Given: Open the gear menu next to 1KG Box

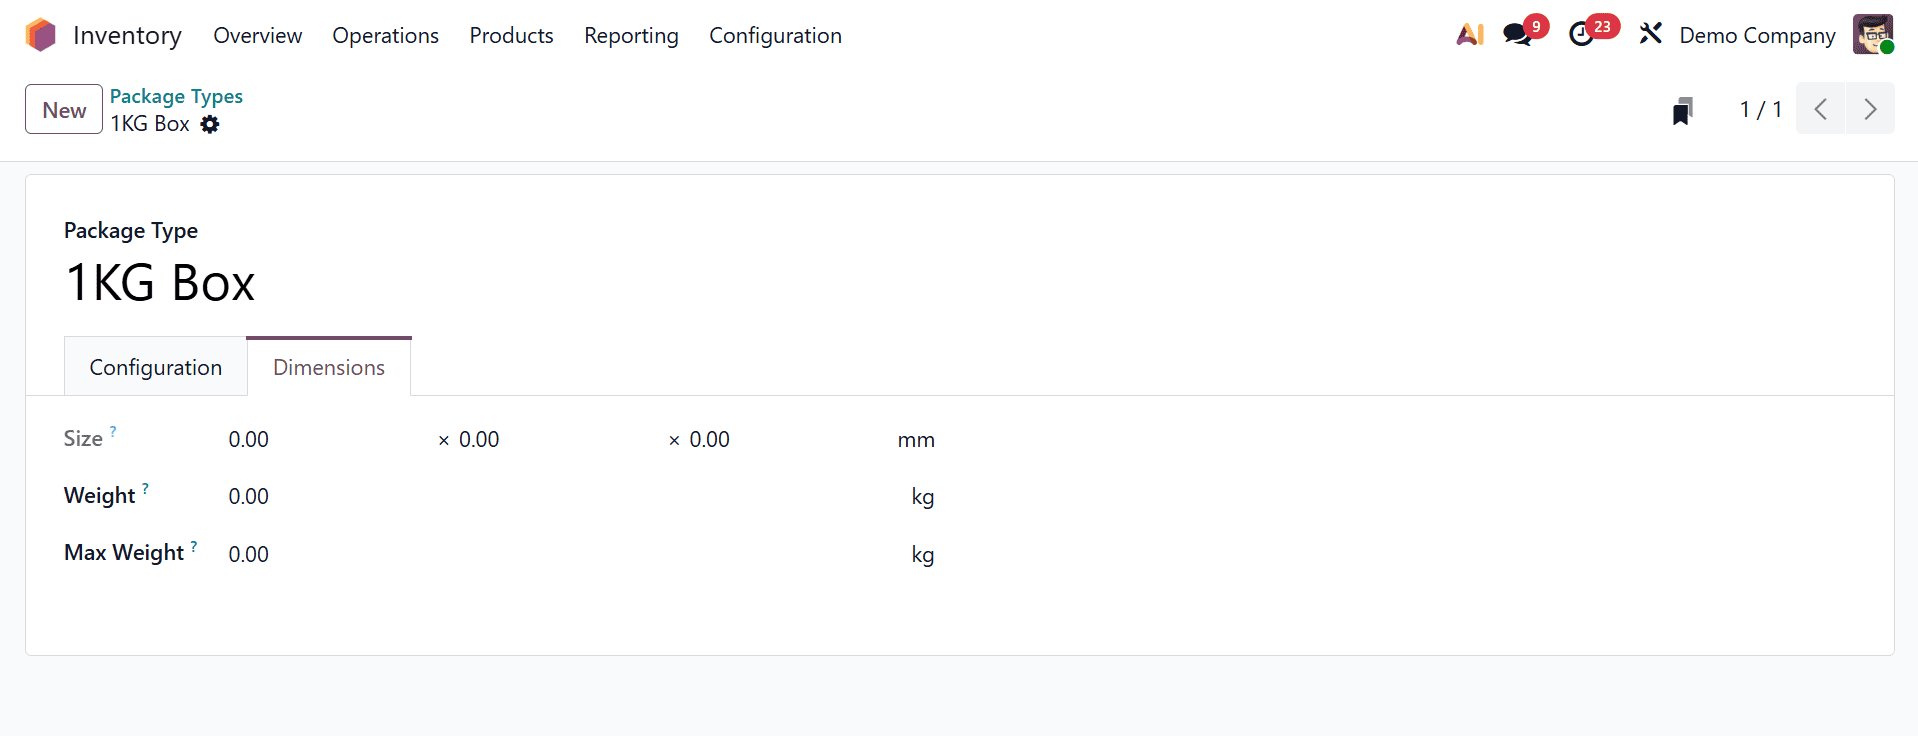Looking at the screenshot, I should click(210, 124).
